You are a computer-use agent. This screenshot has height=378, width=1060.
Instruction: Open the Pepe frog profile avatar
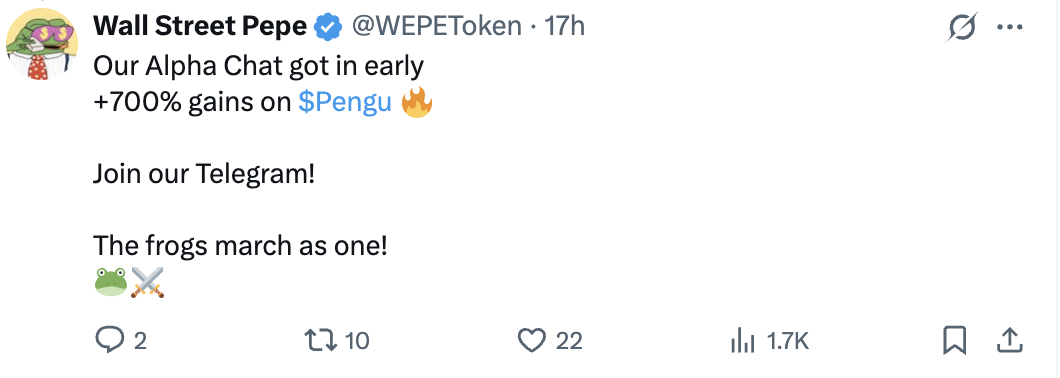pyautogui.click(x=42, y=45)
